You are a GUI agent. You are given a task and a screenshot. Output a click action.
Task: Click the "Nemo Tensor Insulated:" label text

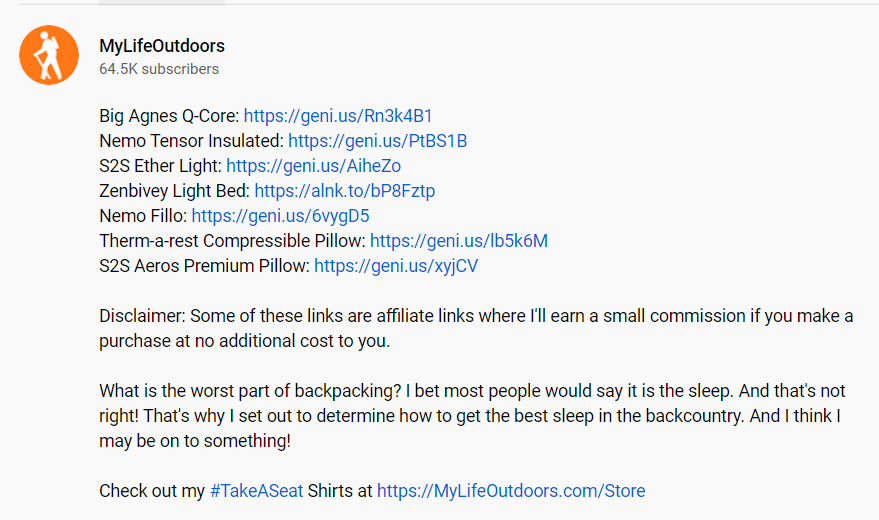click(191, 141)
